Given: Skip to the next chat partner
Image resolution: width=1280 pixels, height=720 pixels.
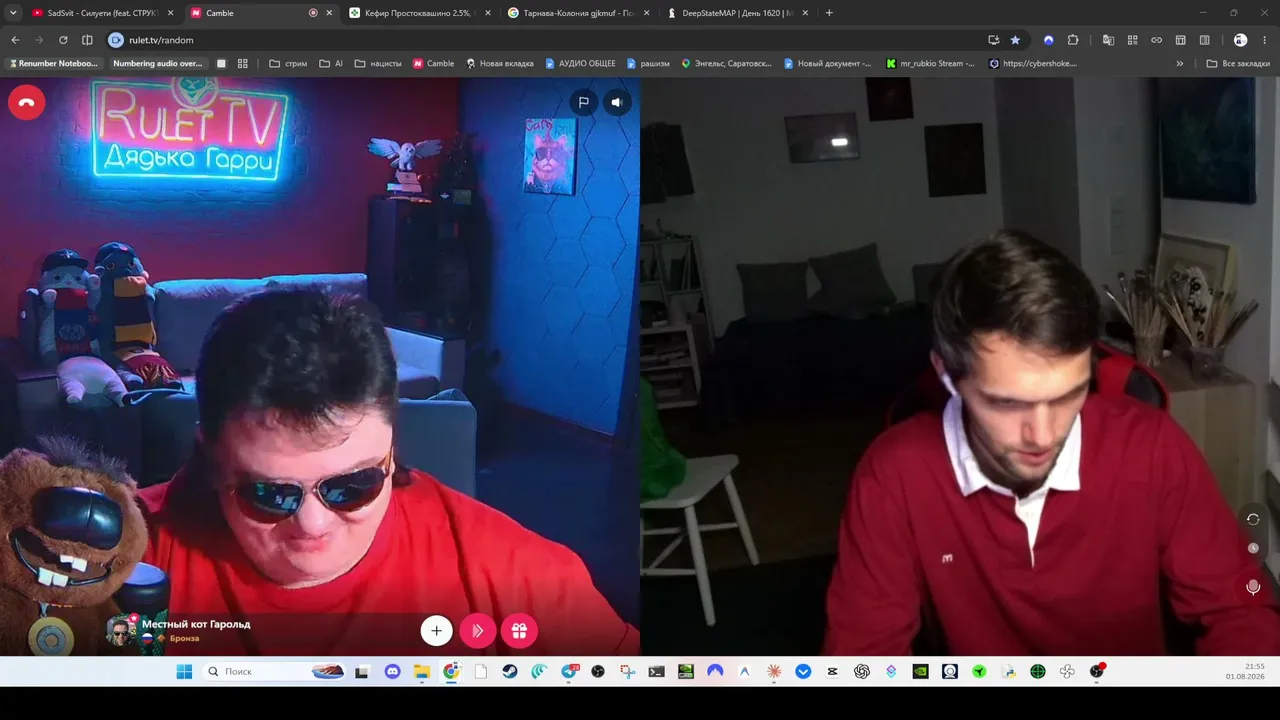Looking at the screenshot, I should [477, 630].
